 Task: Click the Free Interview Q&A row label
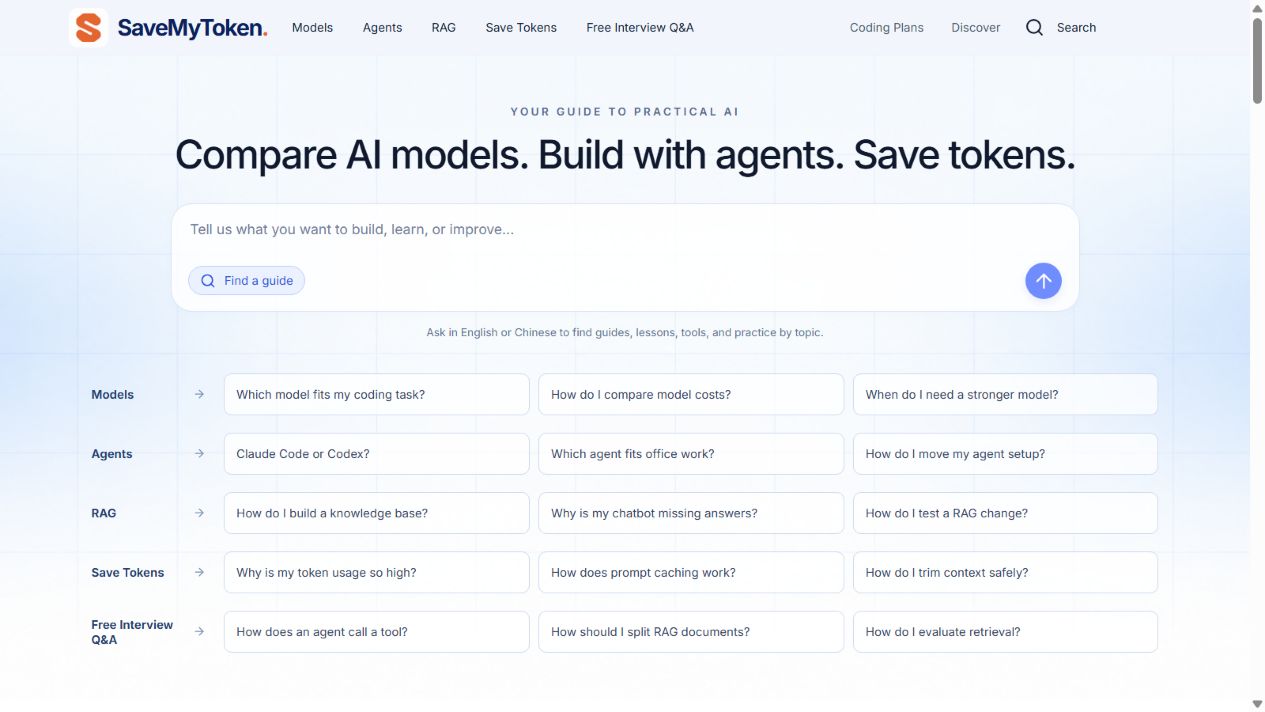click(x=132, y=632)
